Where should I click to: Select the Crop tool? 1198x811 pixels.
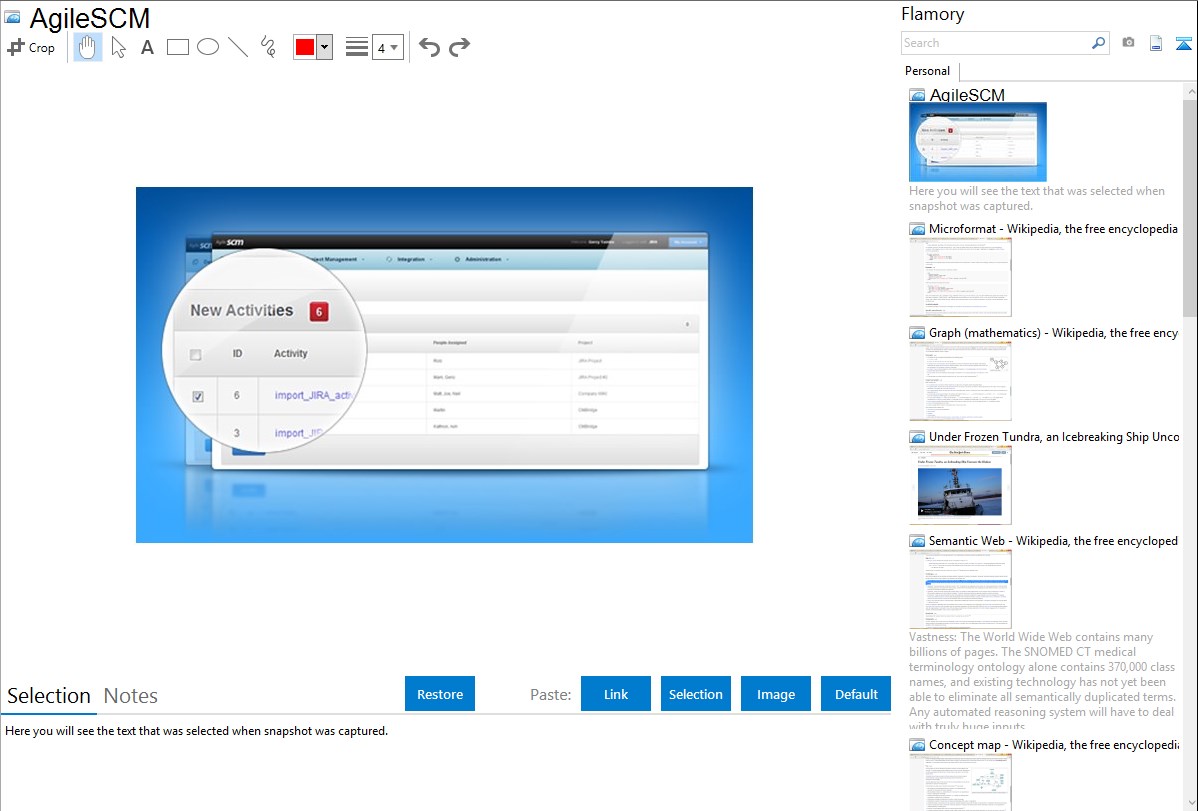tap(31, 47)
